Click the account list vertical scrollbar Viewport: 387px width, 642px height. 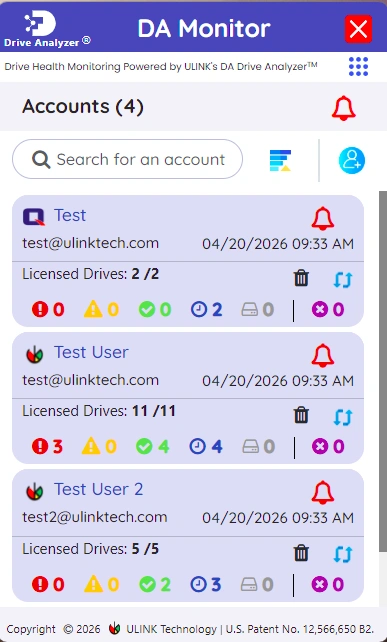click(382, 371)
